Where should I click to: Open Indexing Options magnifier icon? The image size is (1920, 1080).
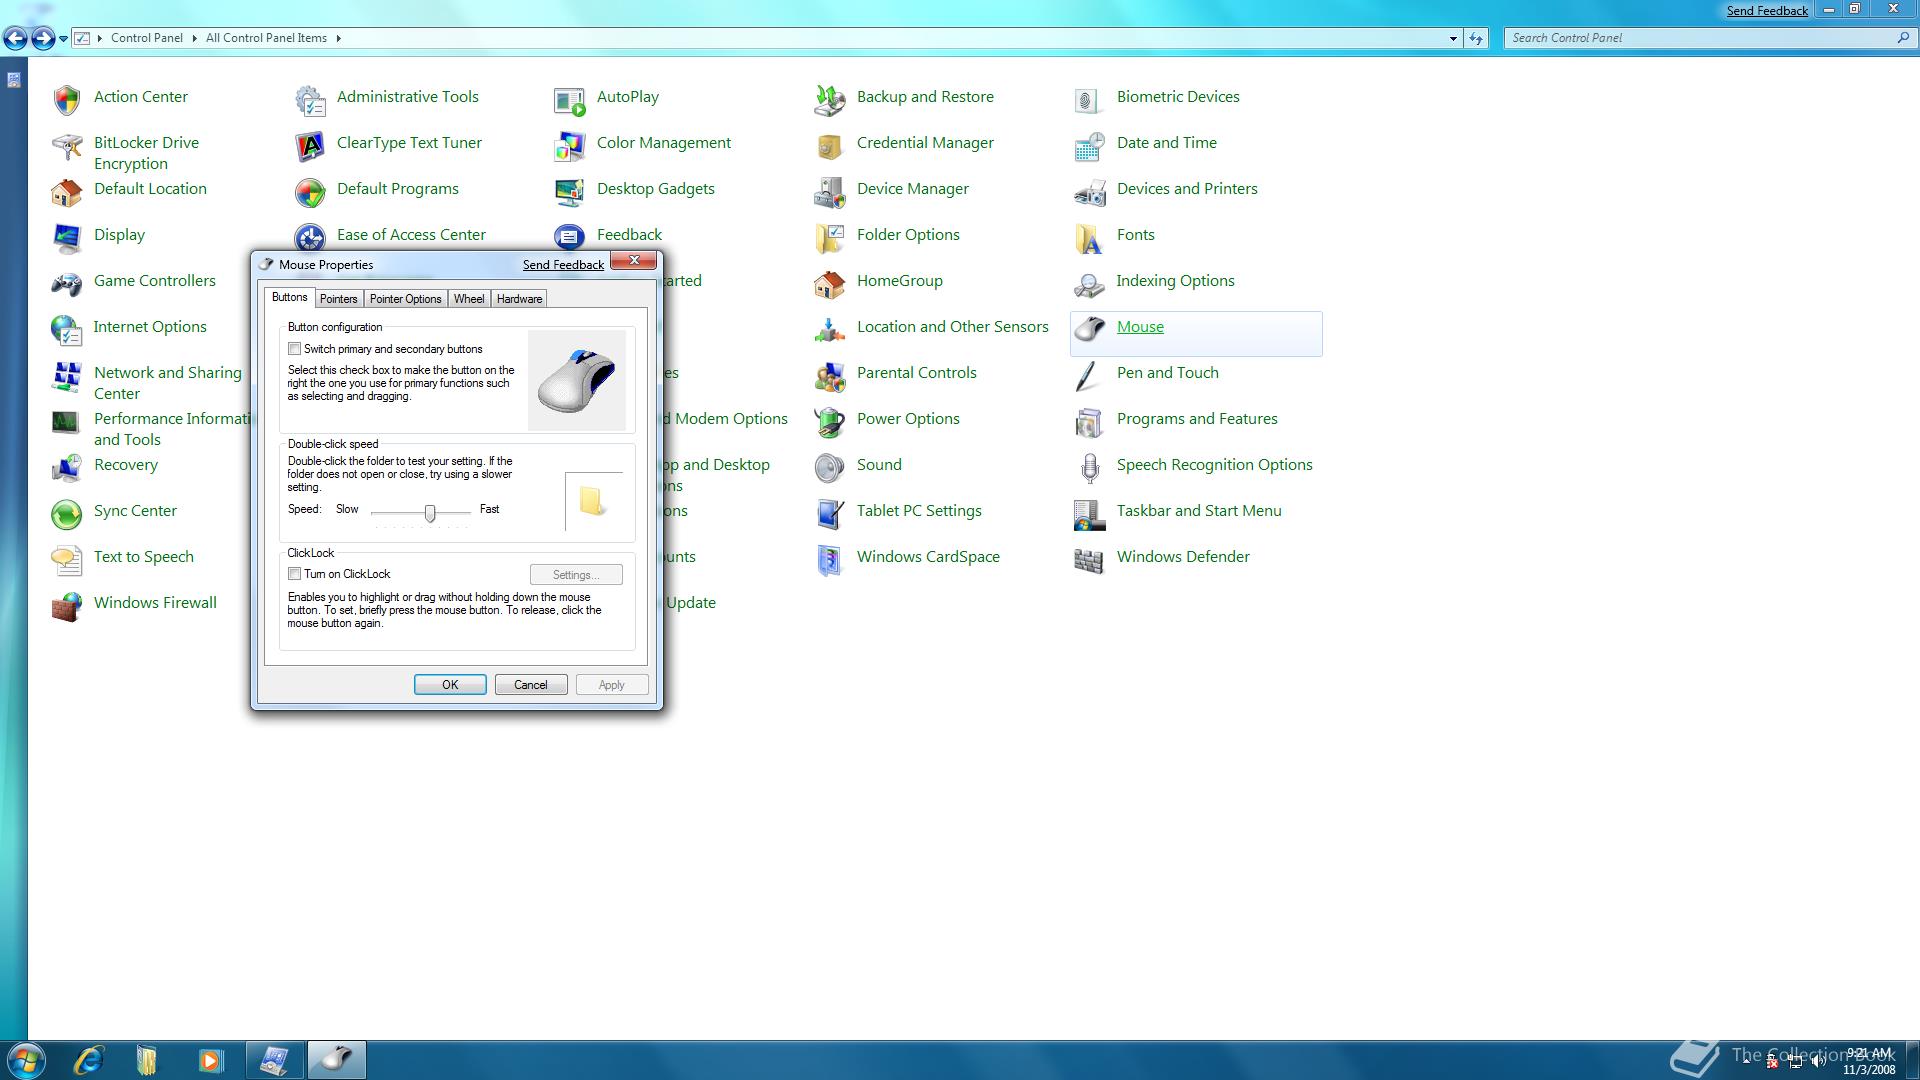[1089, 284]
